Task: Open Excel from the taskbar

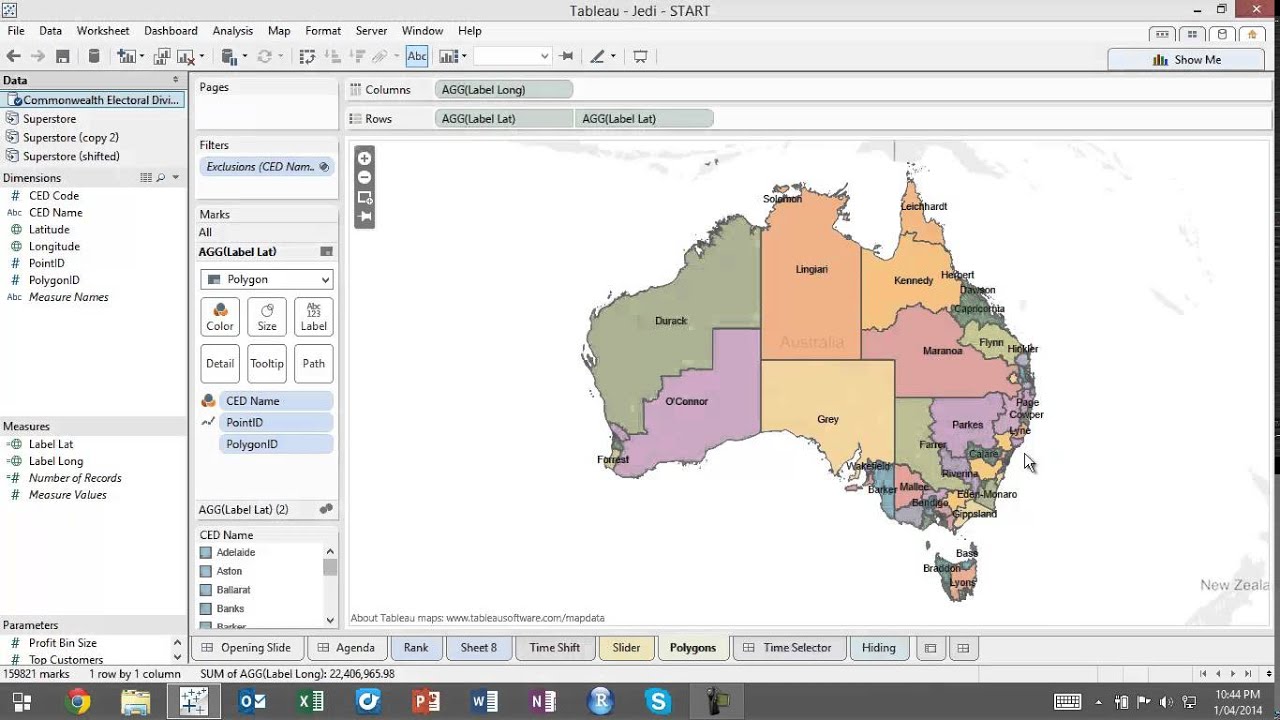Action: click(310, 702)
